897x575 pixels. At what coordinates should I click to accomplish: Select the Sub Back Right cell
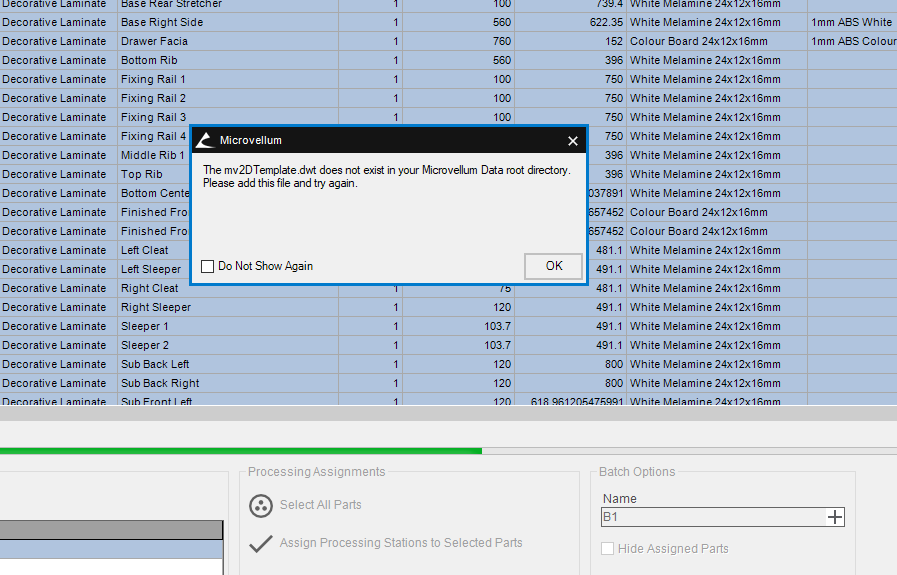[228, 383]
